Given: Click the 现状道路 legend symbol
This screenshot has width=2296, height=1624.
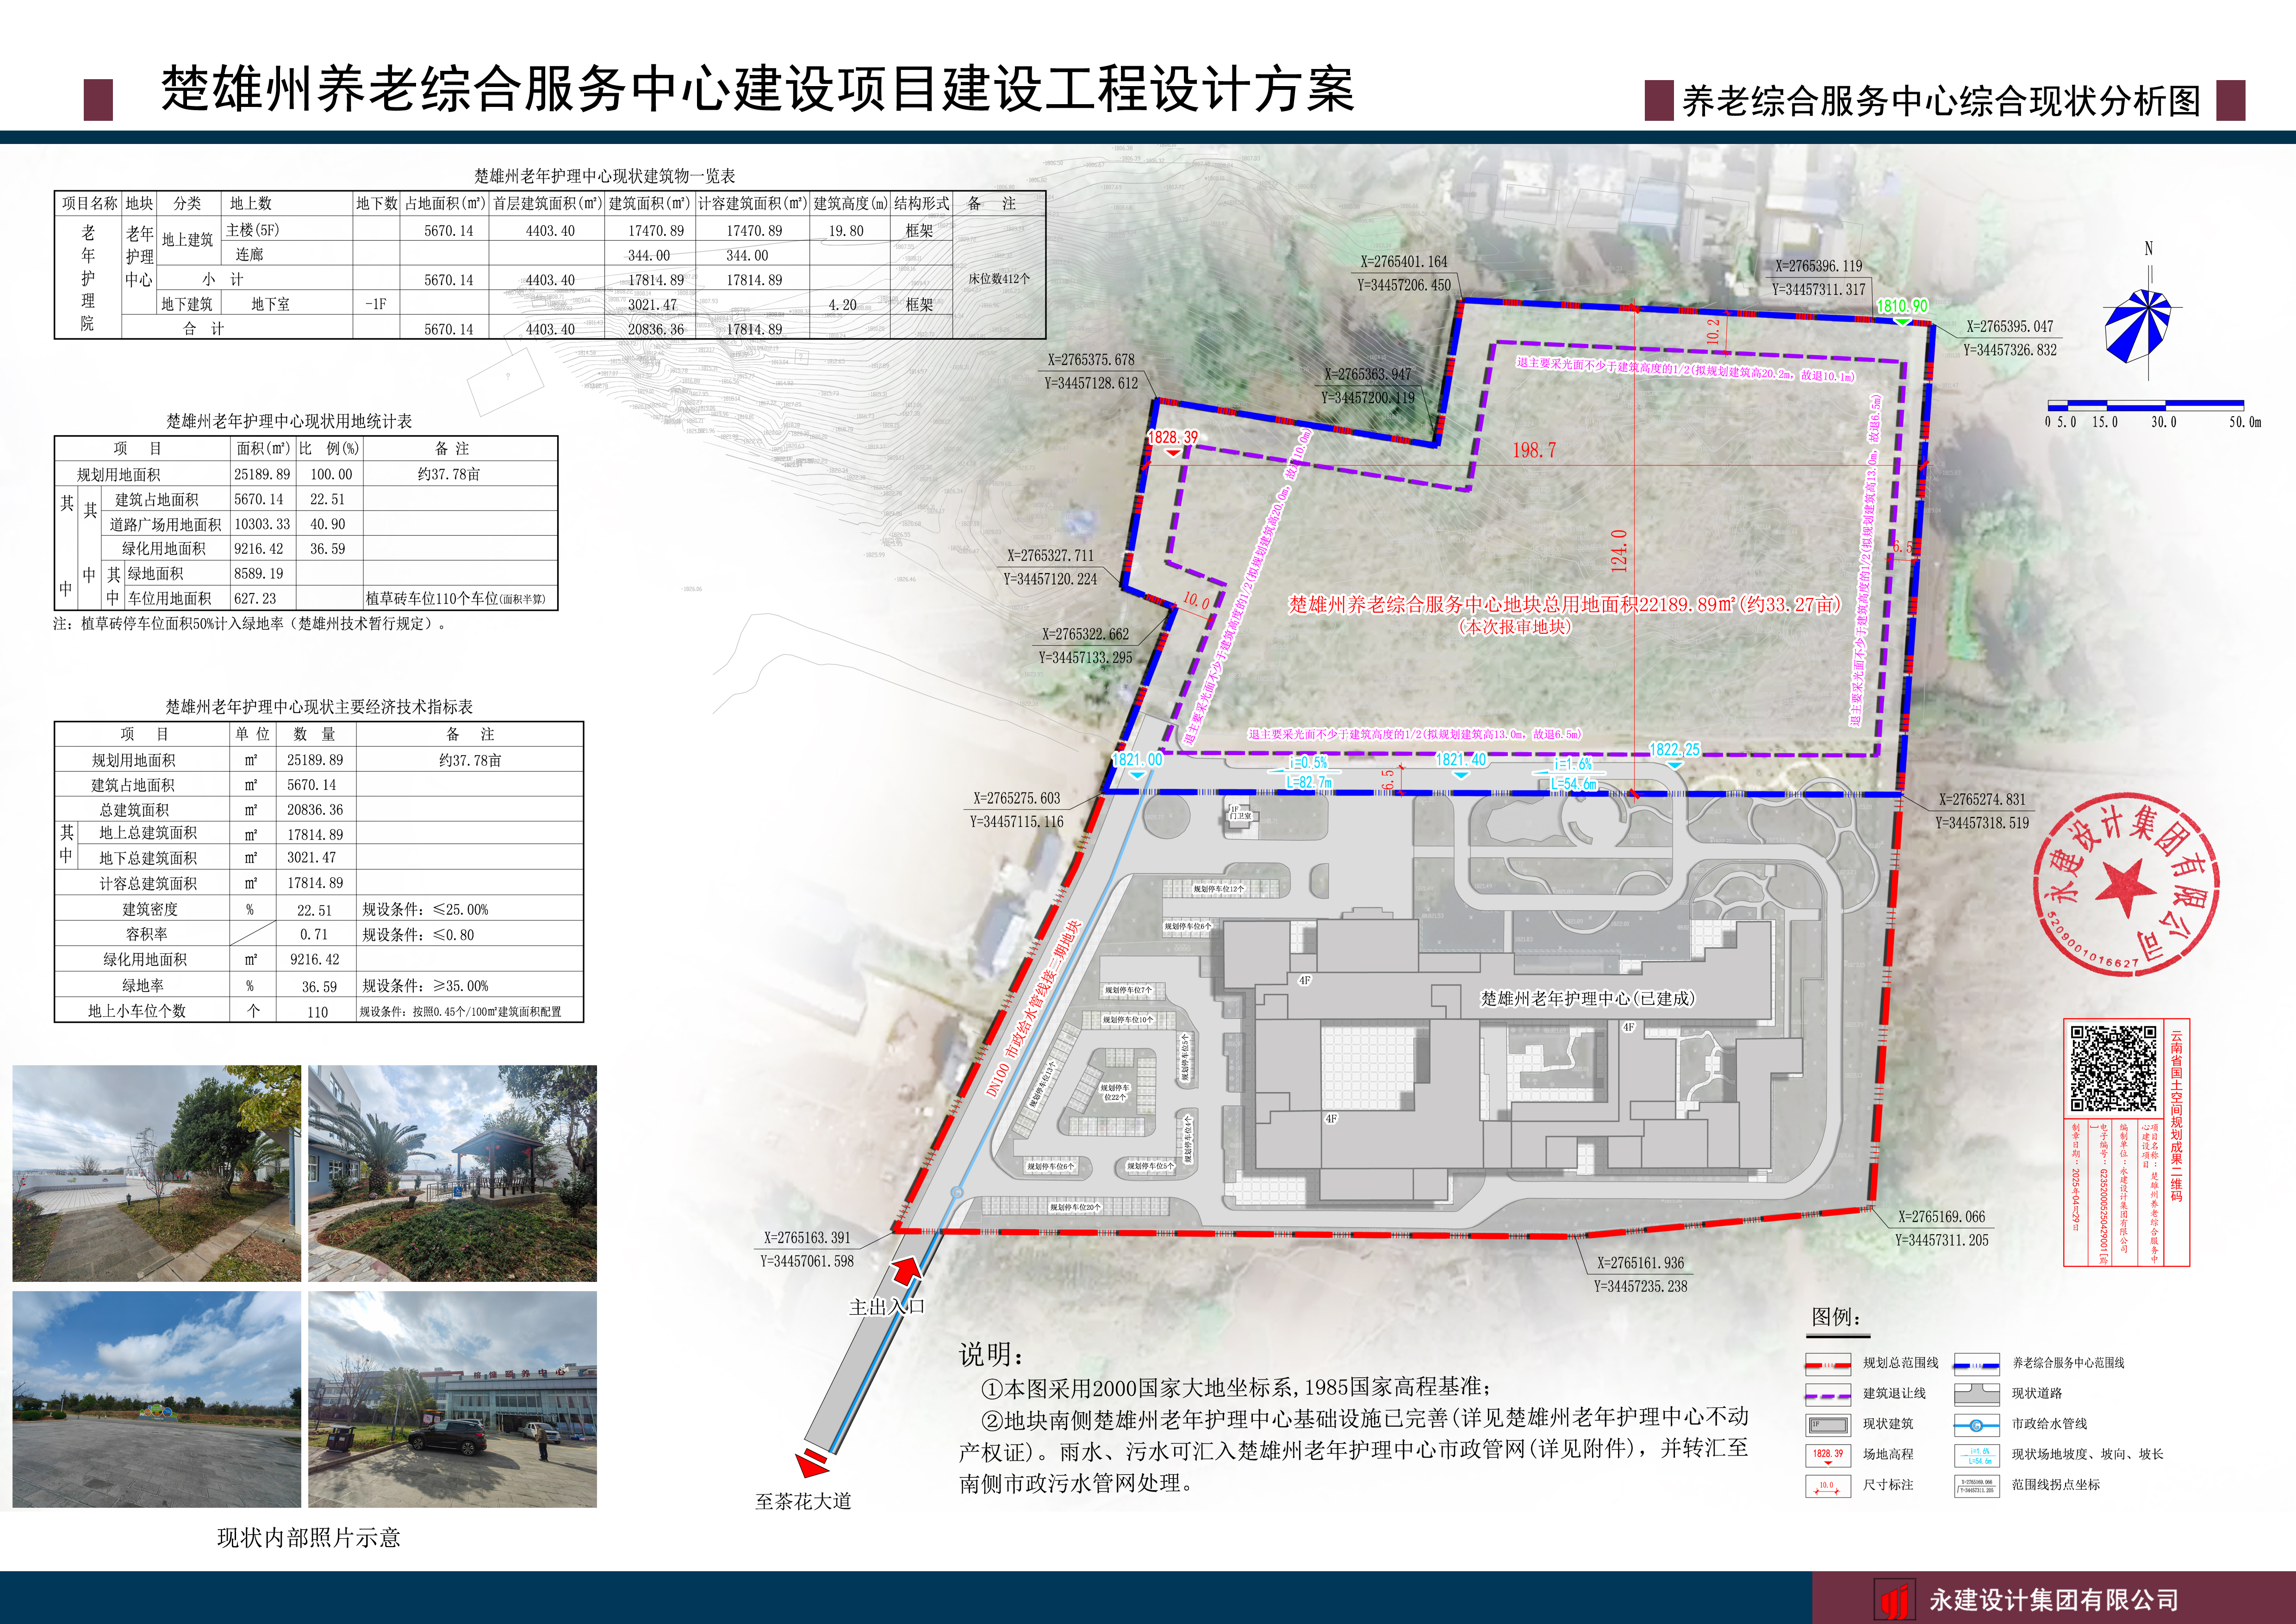Looking at the screenshot, I should (1977, 1394).
